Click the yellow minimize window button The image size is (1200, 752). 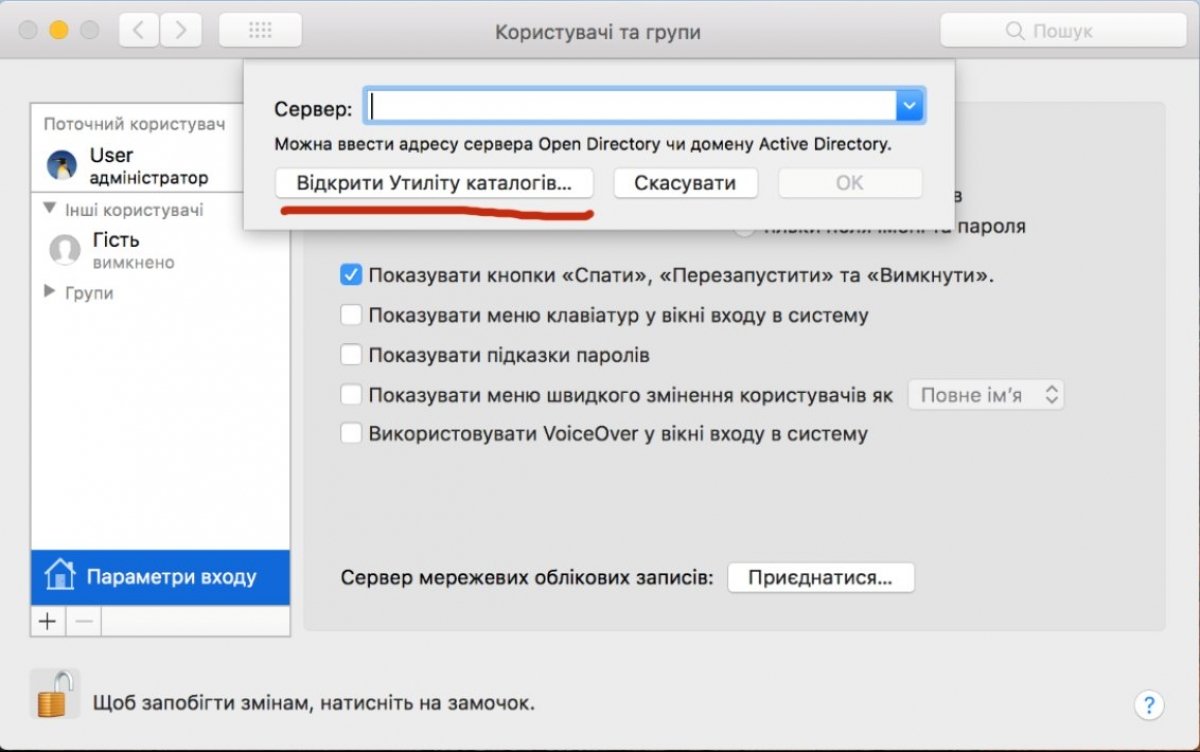[x=58, y=31]
